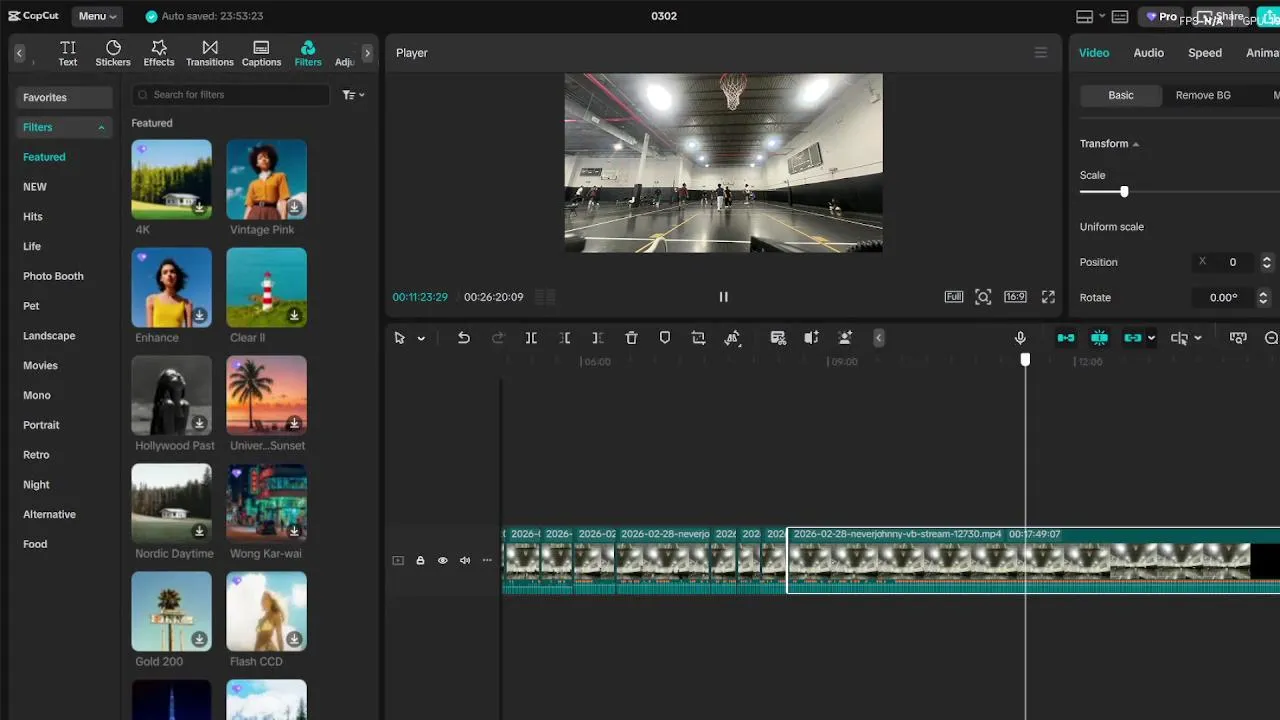Toggle track cover thumbnail icon
The height and width of the screenshot is (720, 1280).
pyautogui.click(x=398, y=560)
